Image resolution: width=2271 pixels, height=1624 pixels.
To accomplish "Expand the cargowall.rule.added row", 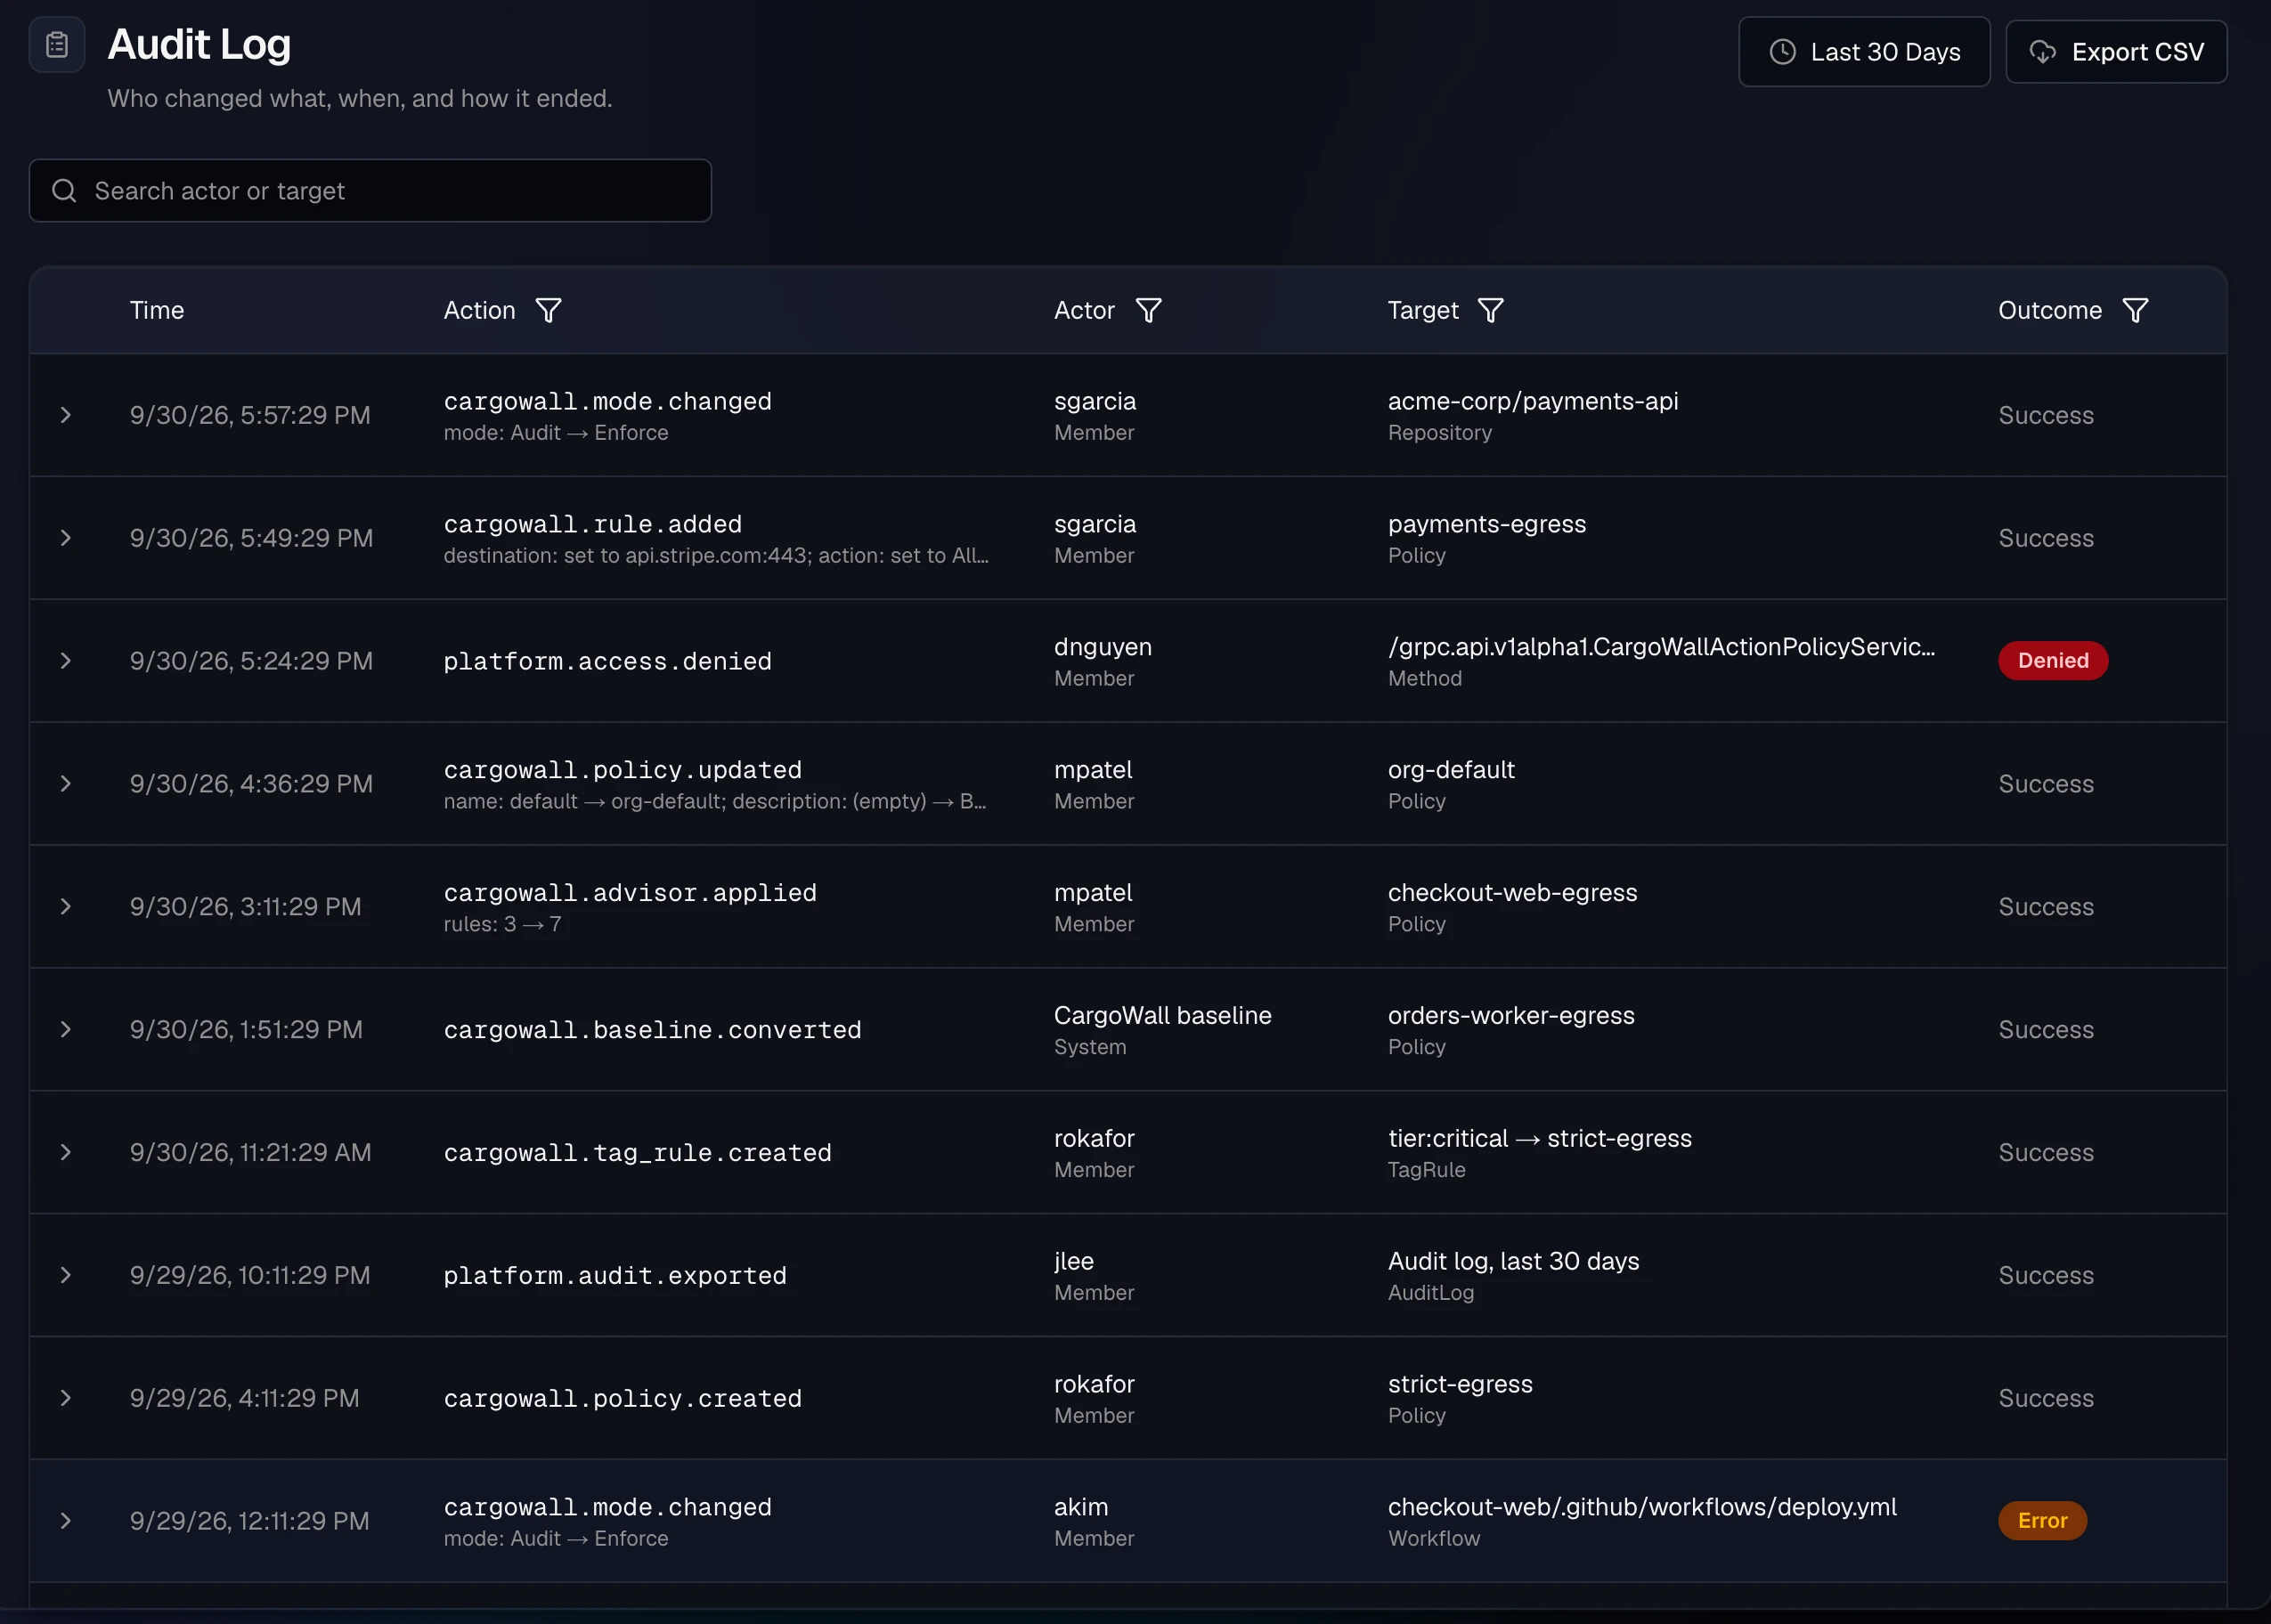I will [x=66, y=538].
